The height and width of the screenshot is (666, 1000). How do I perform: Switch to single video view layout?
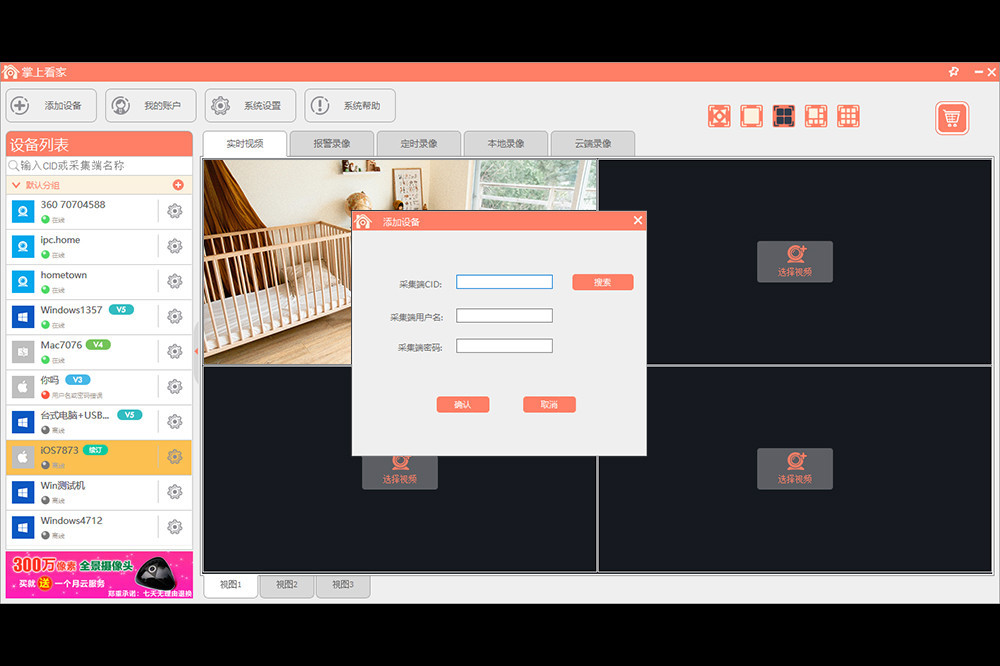point(751,116)
